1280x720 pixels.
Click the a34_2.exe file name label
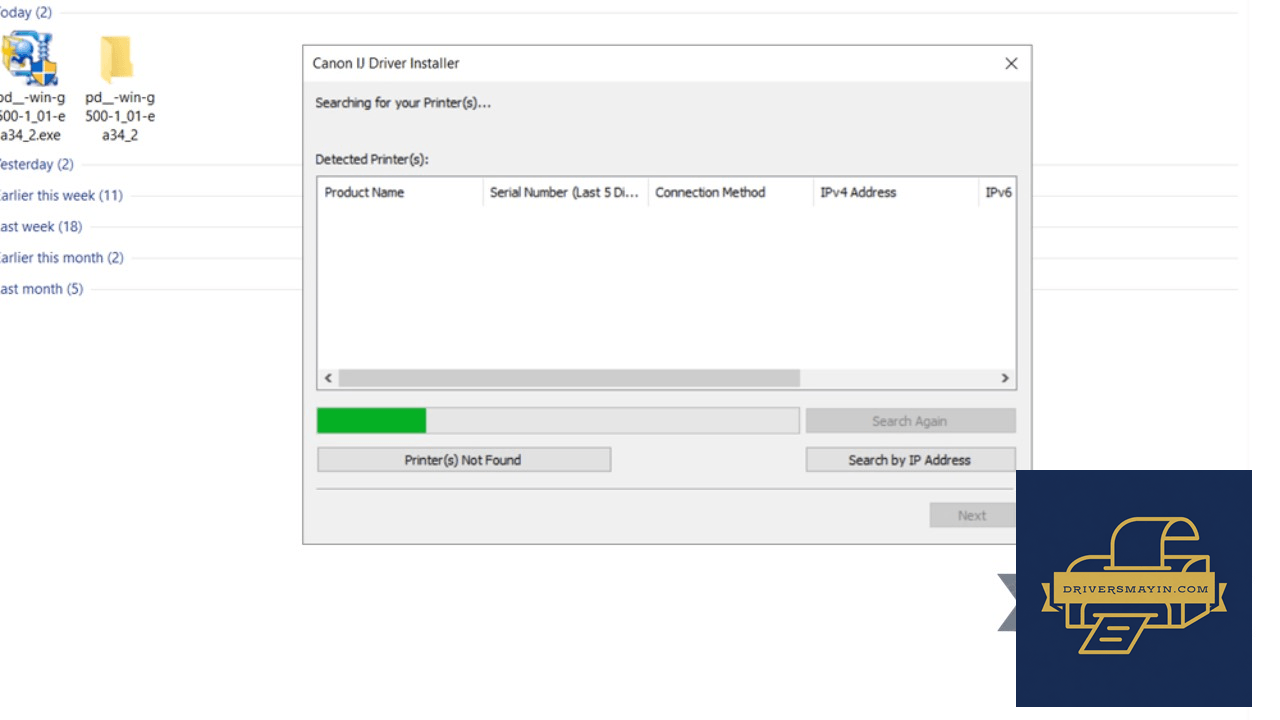pyautogui.click(x=31, y=116)
